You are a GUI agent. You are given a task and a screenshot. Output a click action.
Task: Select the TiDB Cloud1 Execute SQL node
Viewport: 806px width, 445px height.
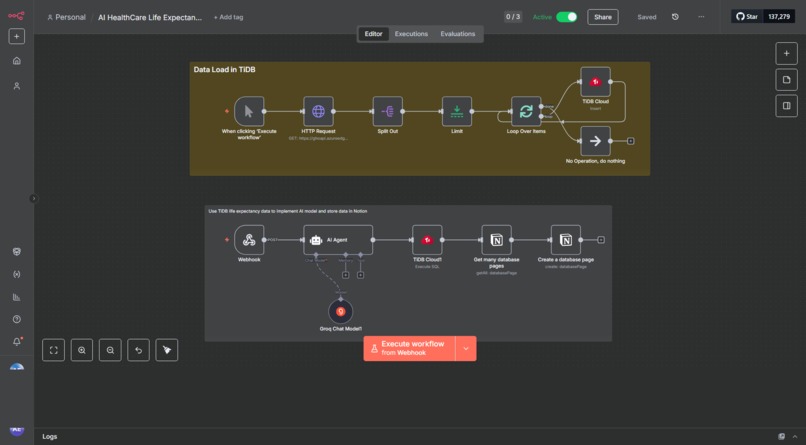coord(427,239)
